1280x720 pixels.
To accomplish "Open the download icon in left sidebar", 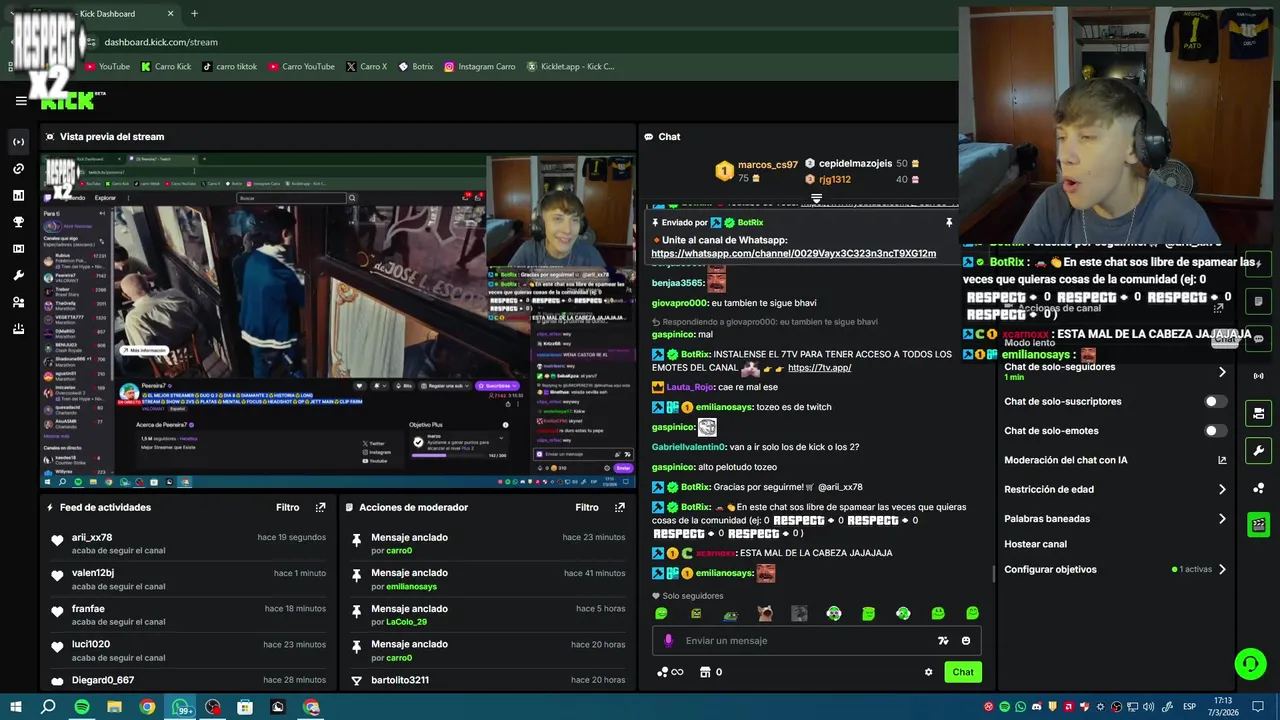I will [x=18, y=329].
